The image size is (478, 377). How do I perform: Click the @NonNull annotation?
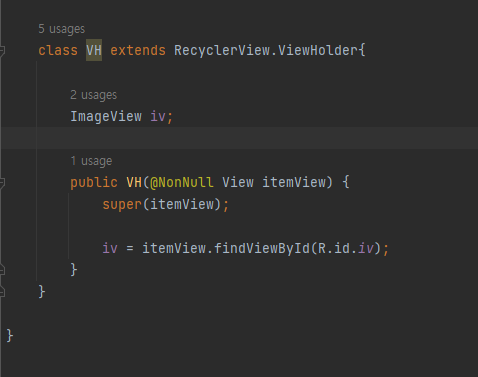click(x=182, y=183)
